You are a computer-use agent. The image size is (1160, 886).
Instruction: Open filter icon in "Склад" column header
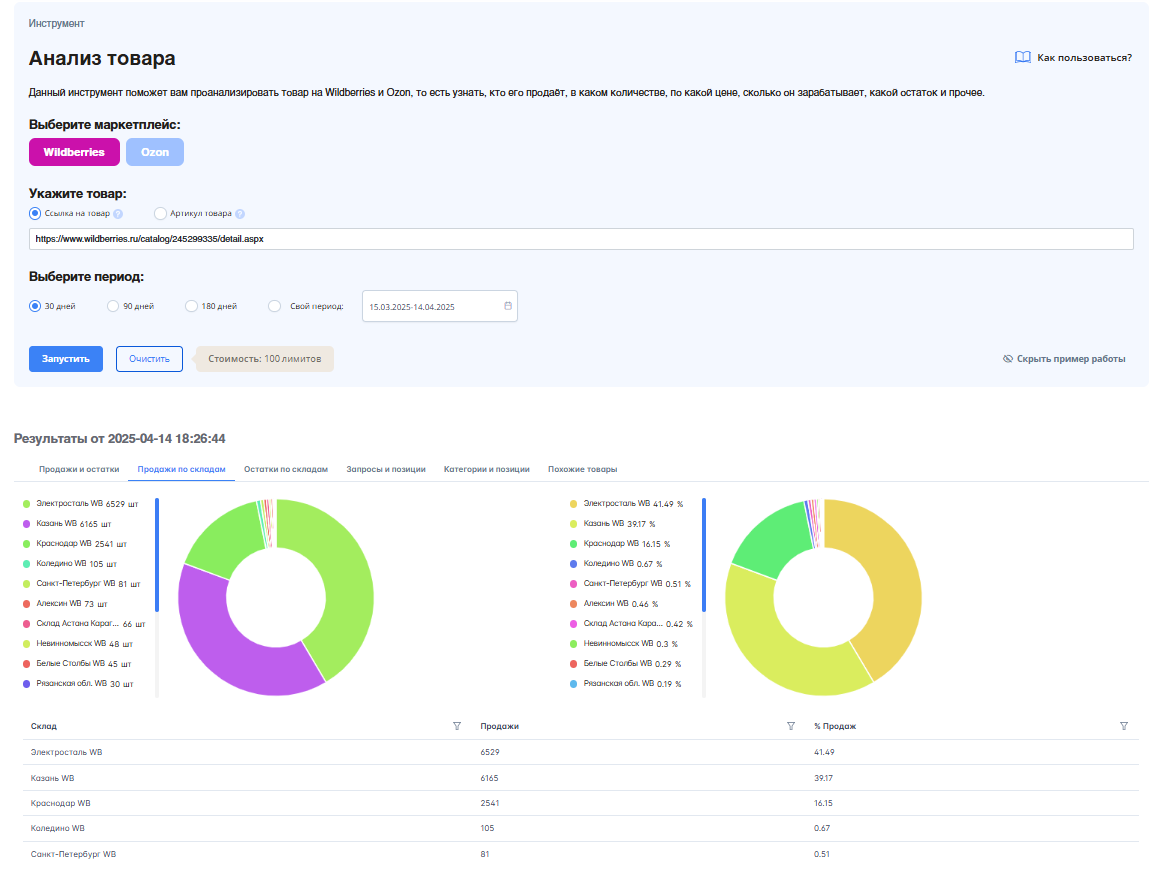click(457, 726)
